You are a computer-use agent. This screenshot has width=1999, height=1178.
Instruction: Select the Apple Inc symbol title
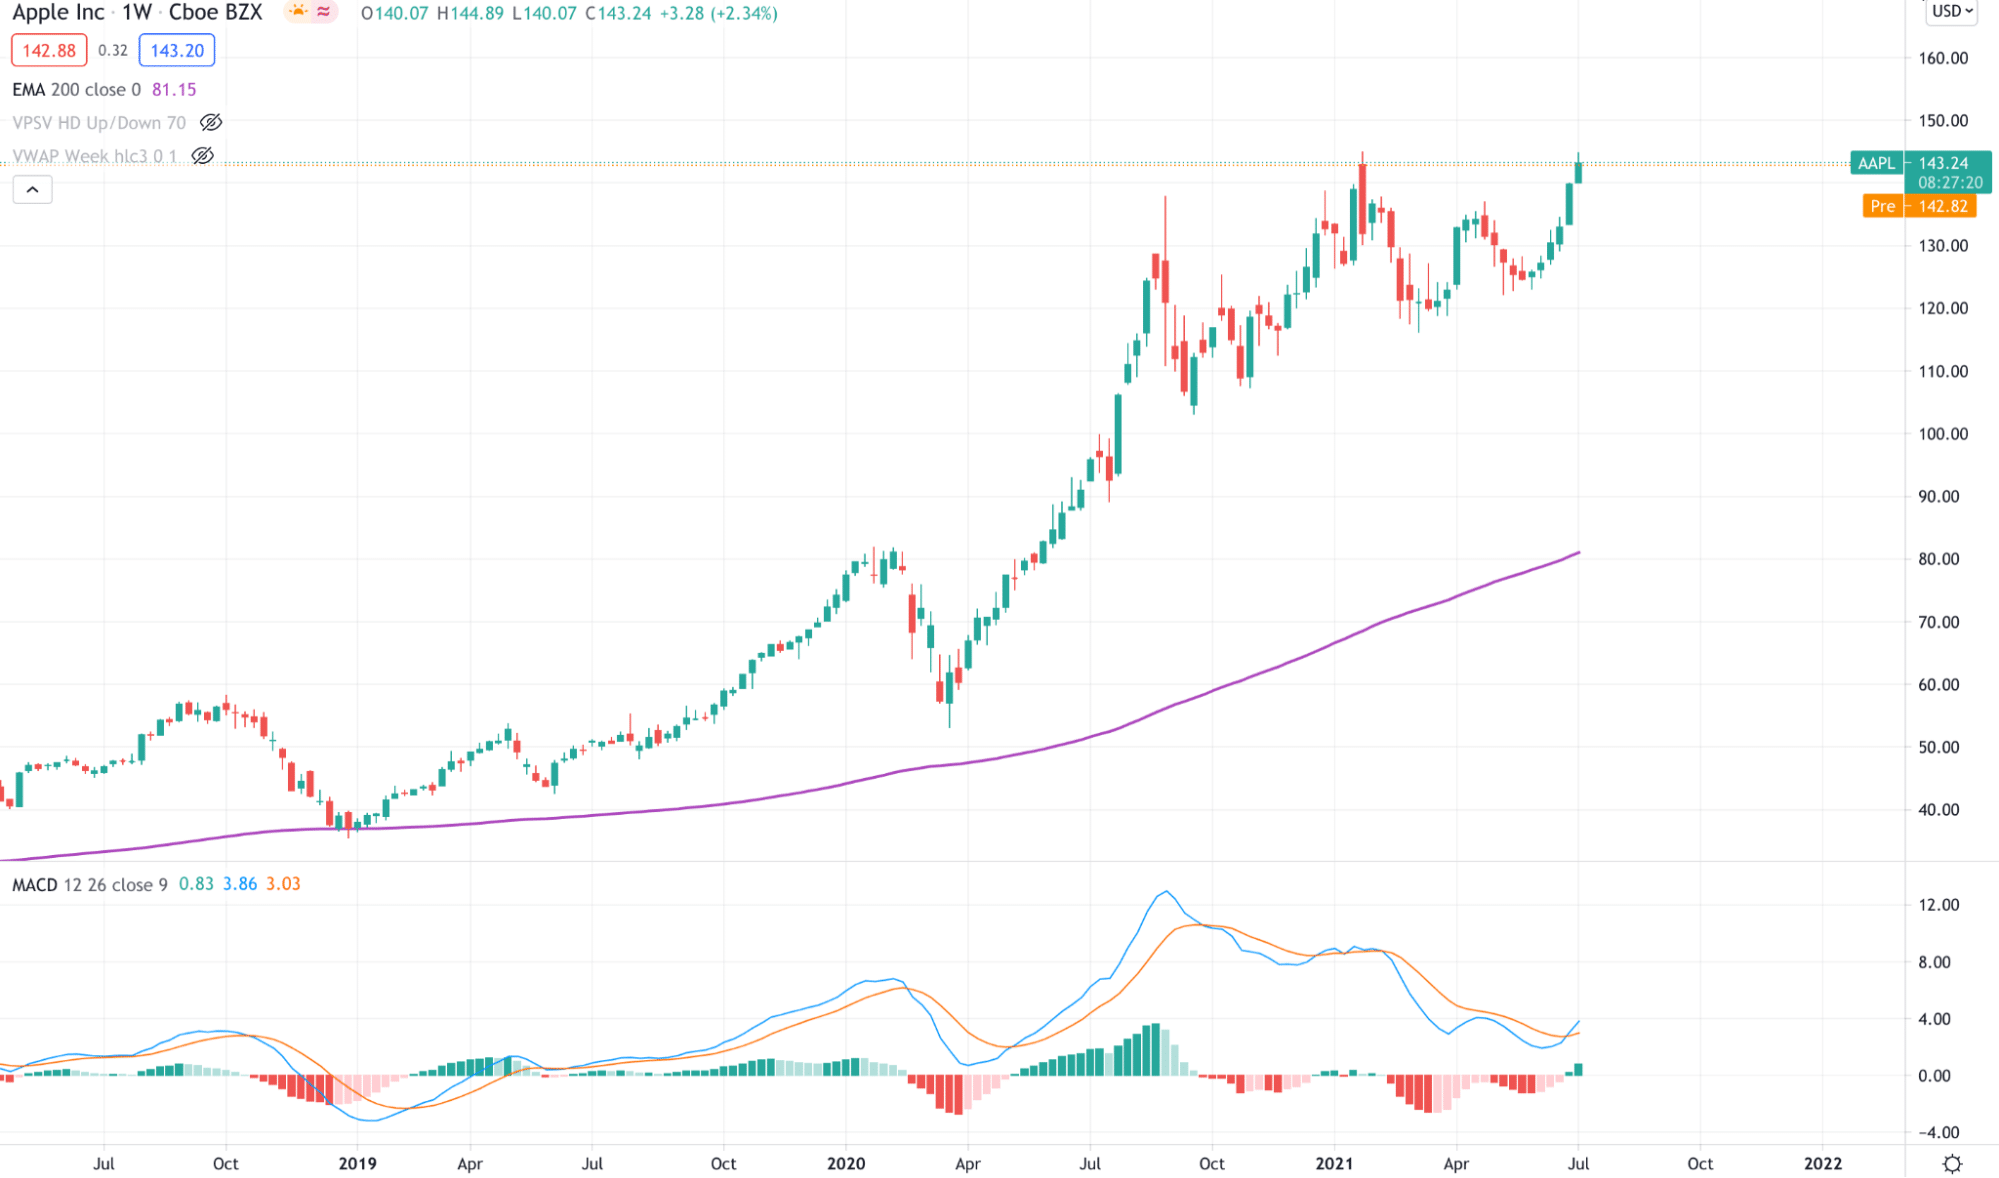coord(58,13)
